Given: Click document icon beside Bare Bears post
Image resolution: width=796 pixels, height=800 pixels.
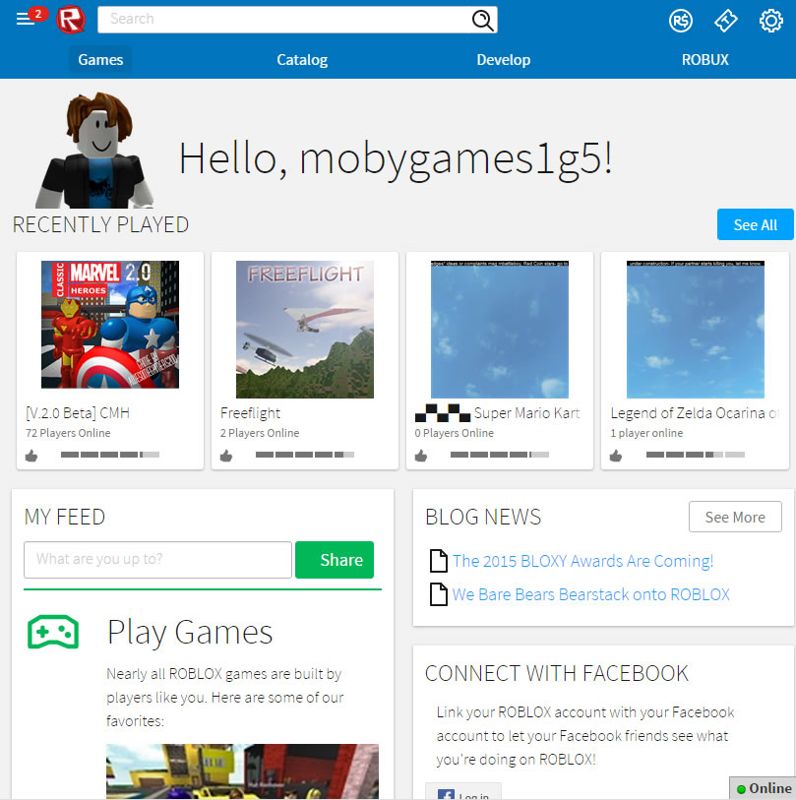Looking at the screenshot, I should pos(438,594).
